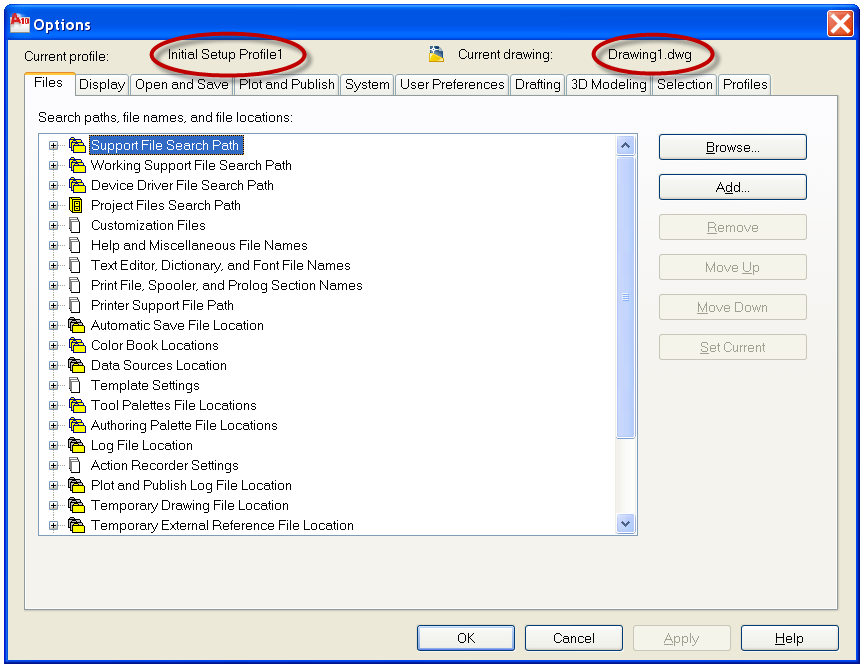Select the file icon for Help and Miscellaneous File Names
Screen dimensions: 864x669
pos(75,245)
